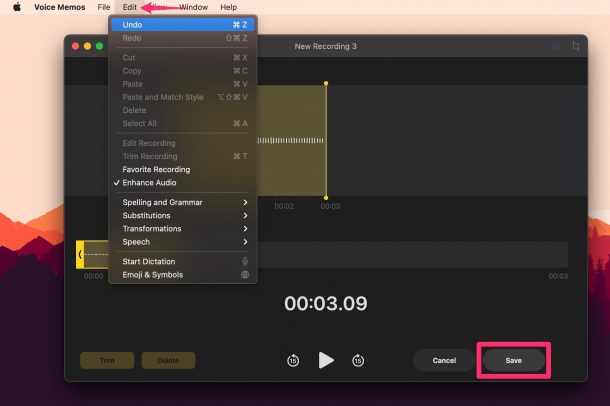Viewport: 610px width, 406px height.
Task: Click the yellow playhead line on the waveform
Action: [x=326, y=141]
